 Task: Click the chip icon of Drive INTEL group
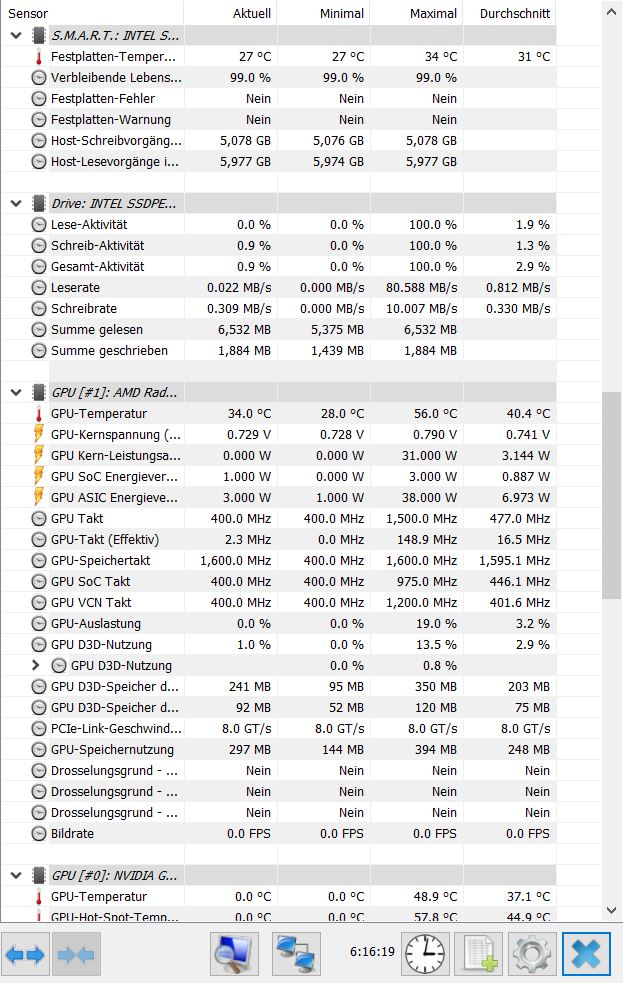(x=39, y=204)
